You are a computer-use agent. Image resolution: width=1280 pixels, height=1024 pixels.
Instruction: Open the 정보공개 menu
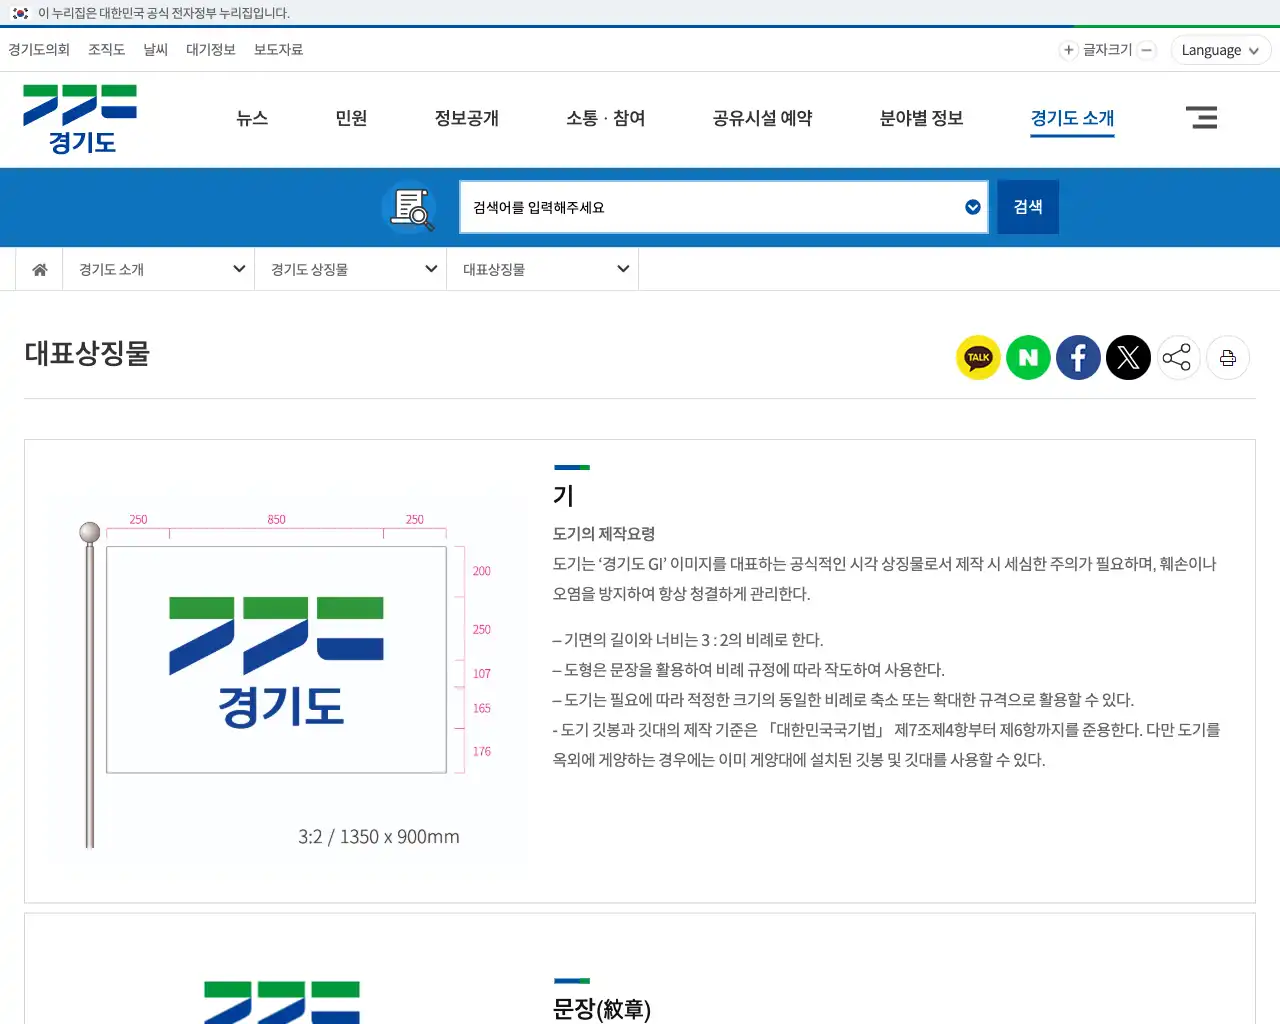(466, 118)
